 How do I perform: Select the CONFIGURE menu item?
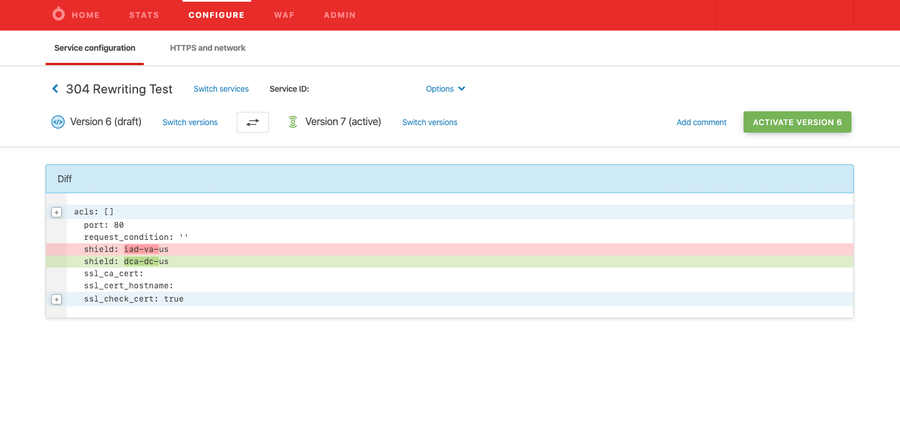[216, 15]
